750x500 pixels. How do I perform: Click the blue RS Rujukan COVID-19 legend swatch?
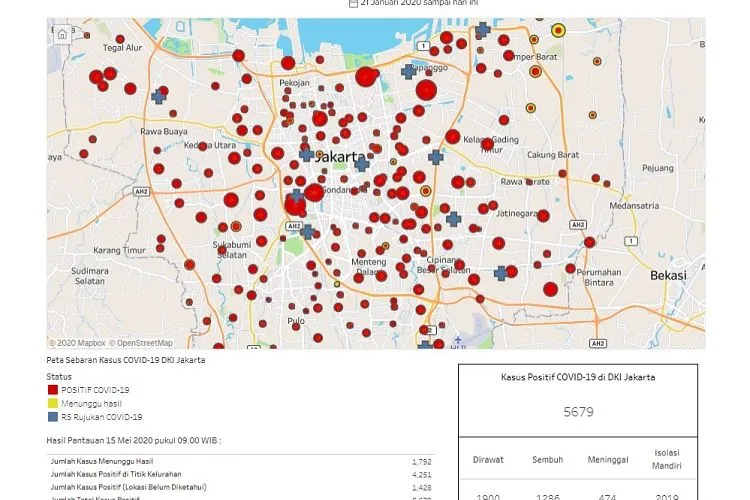click(x=53, y=416)
